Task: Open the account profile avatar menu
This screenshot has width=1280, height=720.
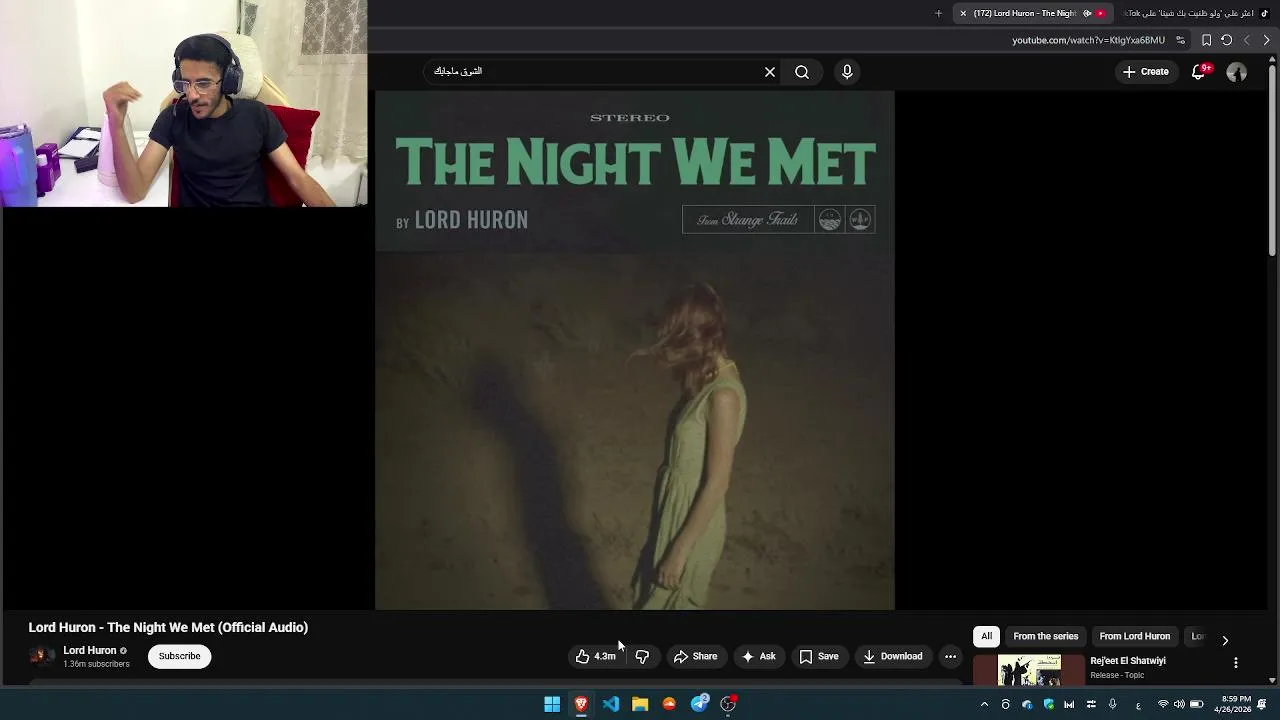Action: [x=1237, y=72]
